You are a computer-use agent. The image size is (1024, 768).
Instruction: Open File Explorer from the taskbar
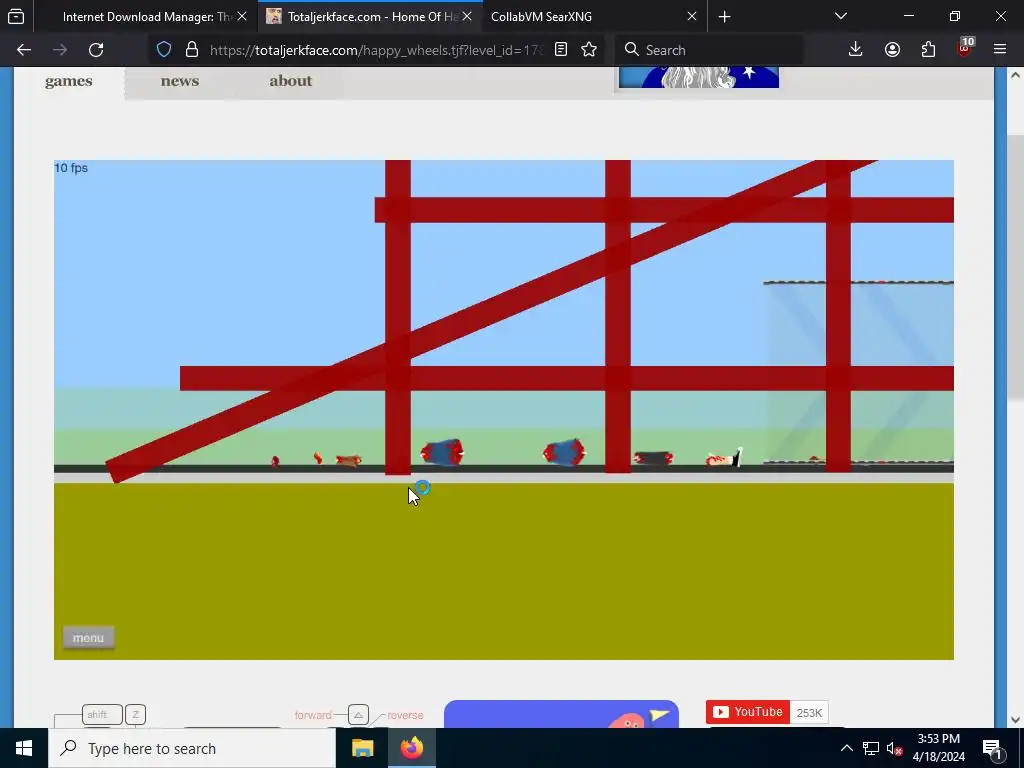coord(362,748)
